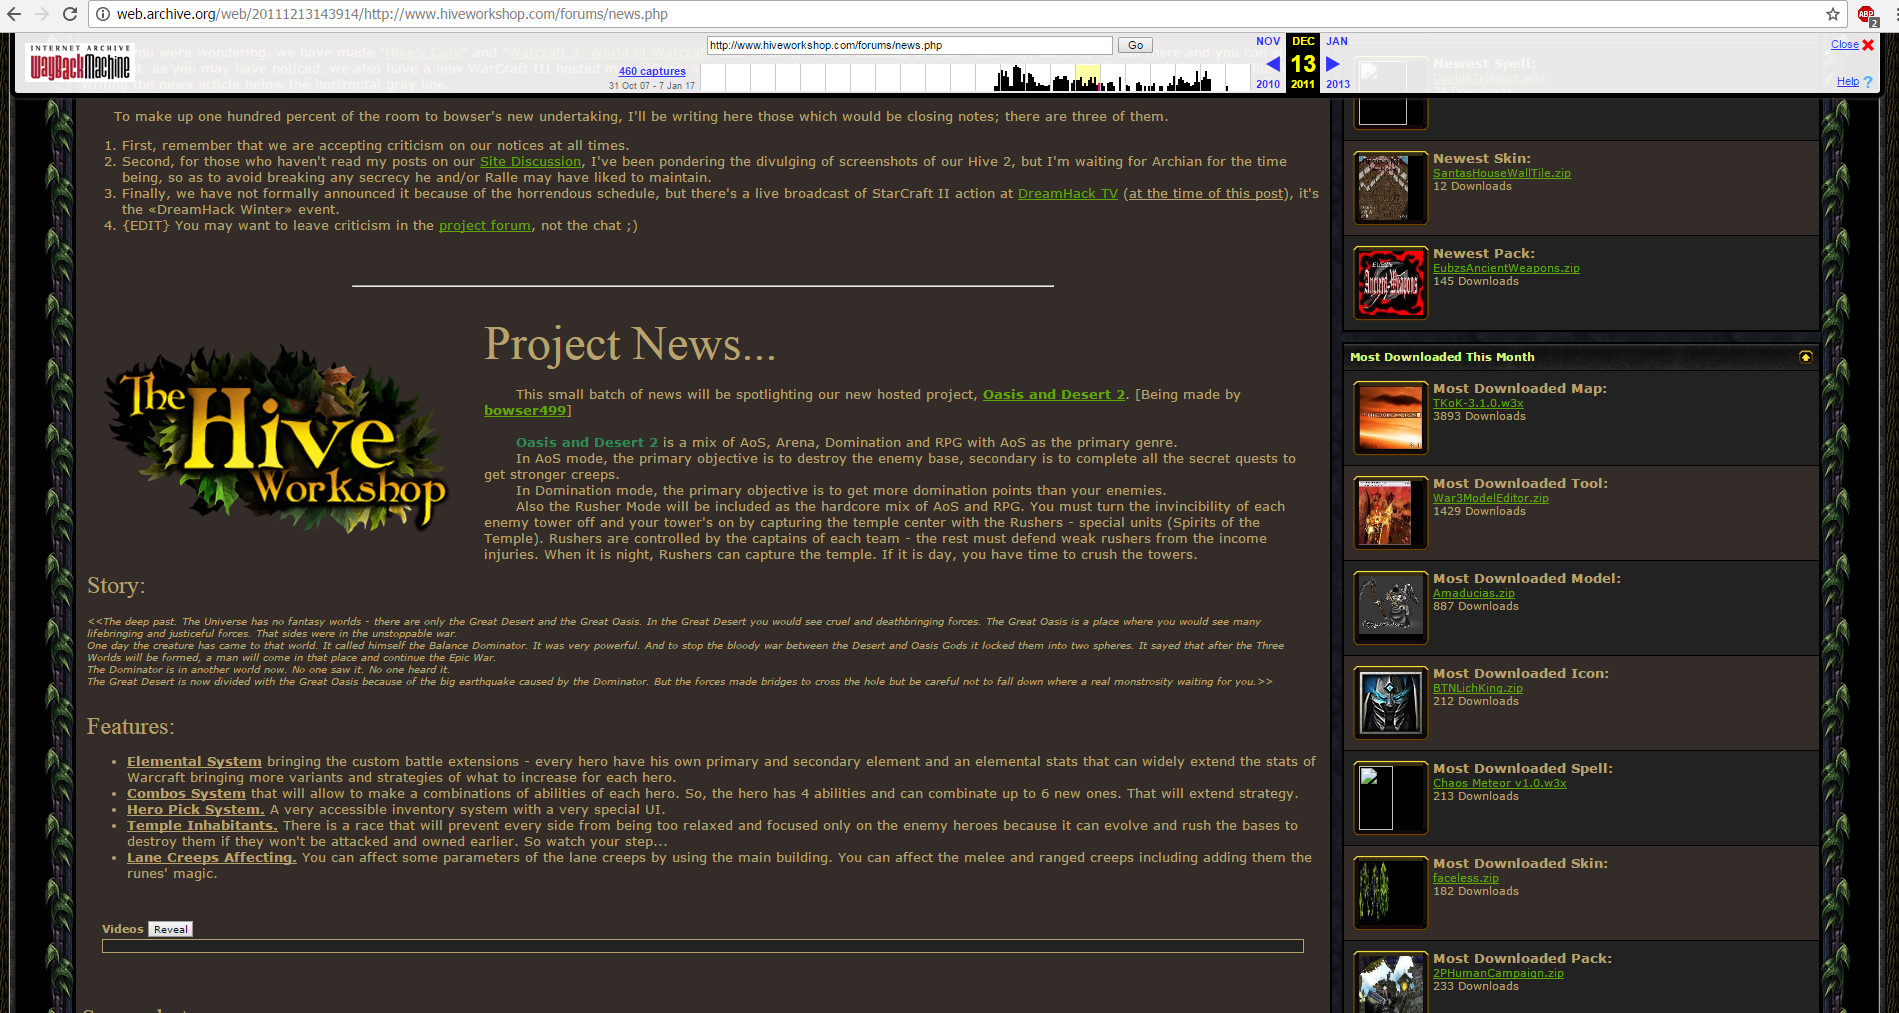Click the browser back arrow
Image resolution: width=1899 pixels, height=1013 pixels.
click(x=14, y=14)
